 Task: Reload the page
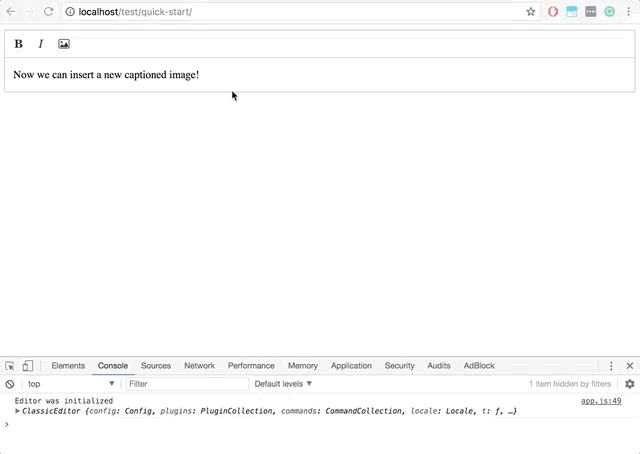click(x=48, y=12)
